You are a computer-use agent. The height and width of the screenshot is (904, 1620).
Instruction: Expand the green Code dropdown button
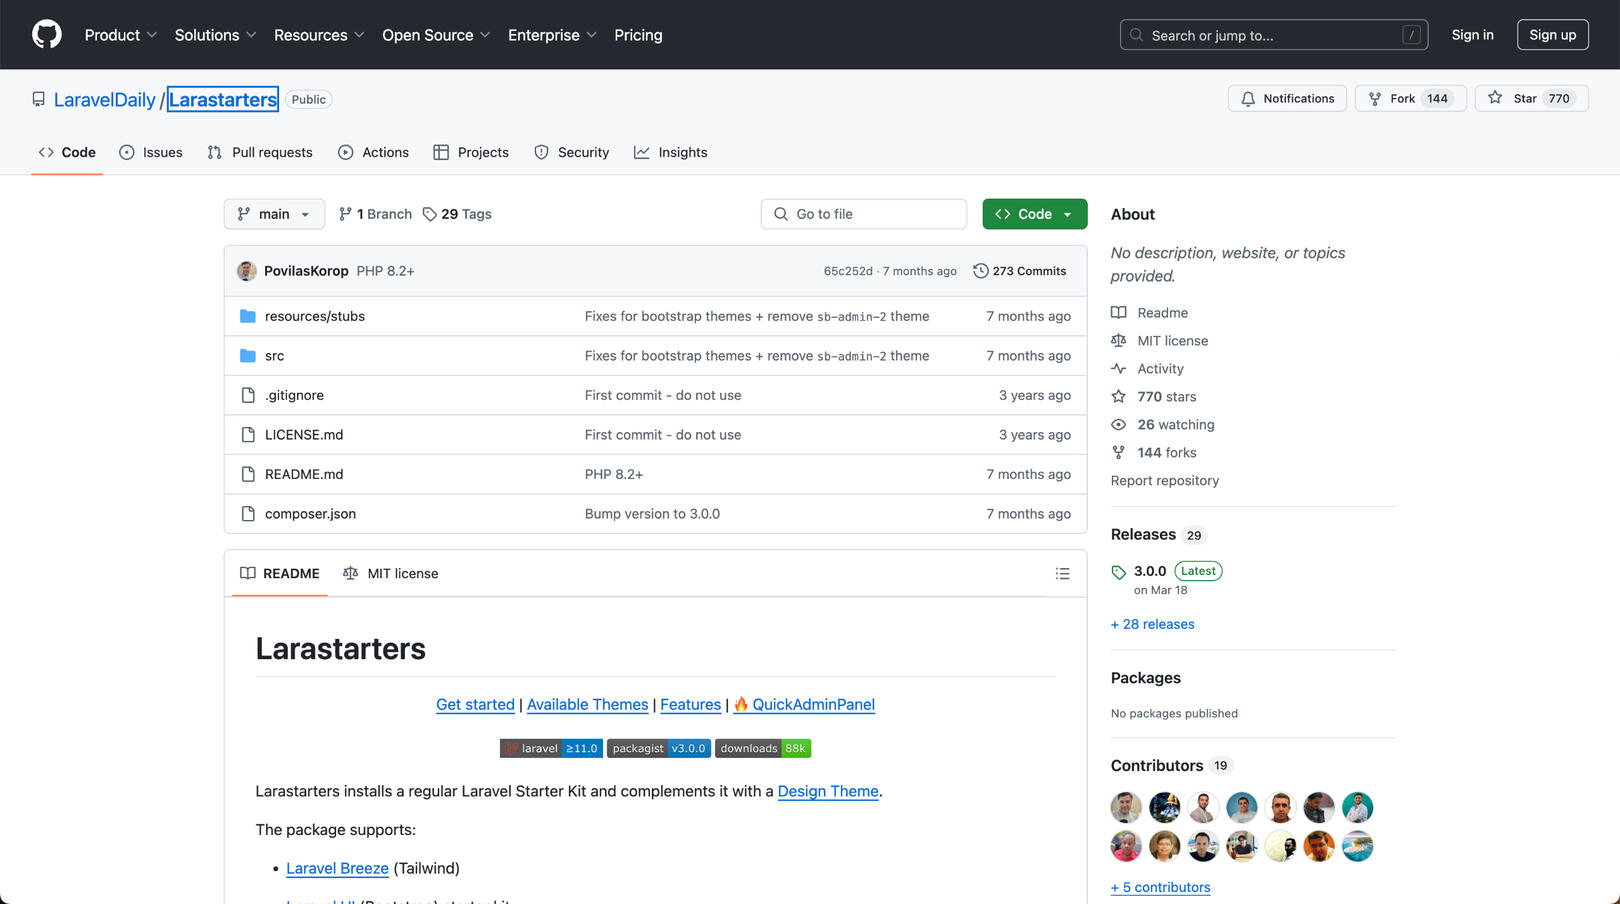(1034, 214)
